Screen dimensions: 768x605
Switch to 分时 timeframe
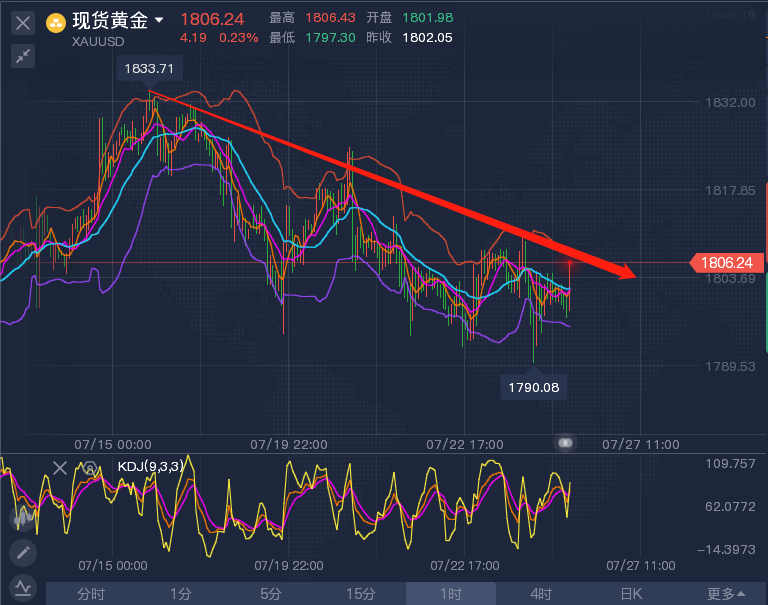pos(91,594)
